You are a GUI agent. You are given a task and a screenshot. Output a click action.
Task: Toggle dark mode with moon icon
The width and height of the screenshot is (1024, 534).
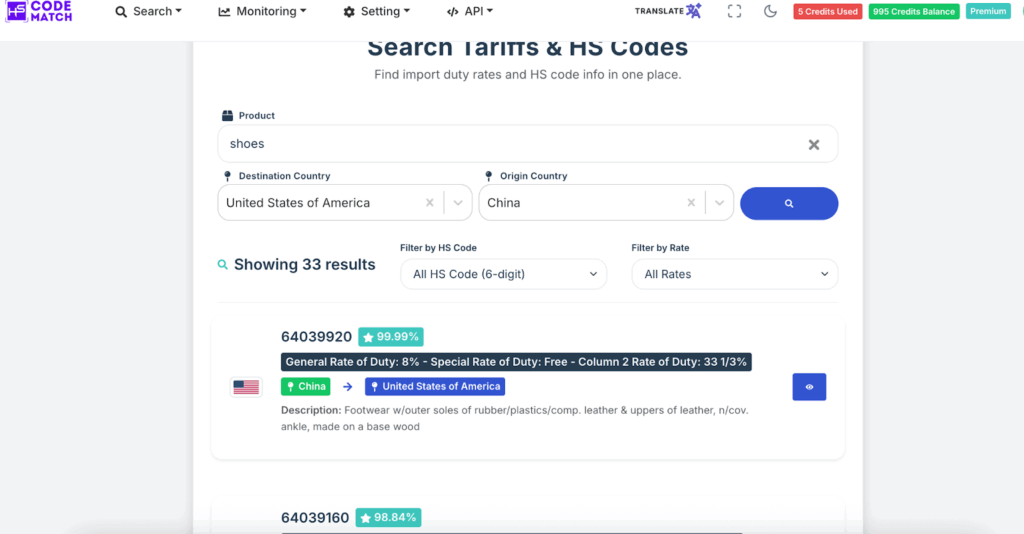[x=770, y=11]
